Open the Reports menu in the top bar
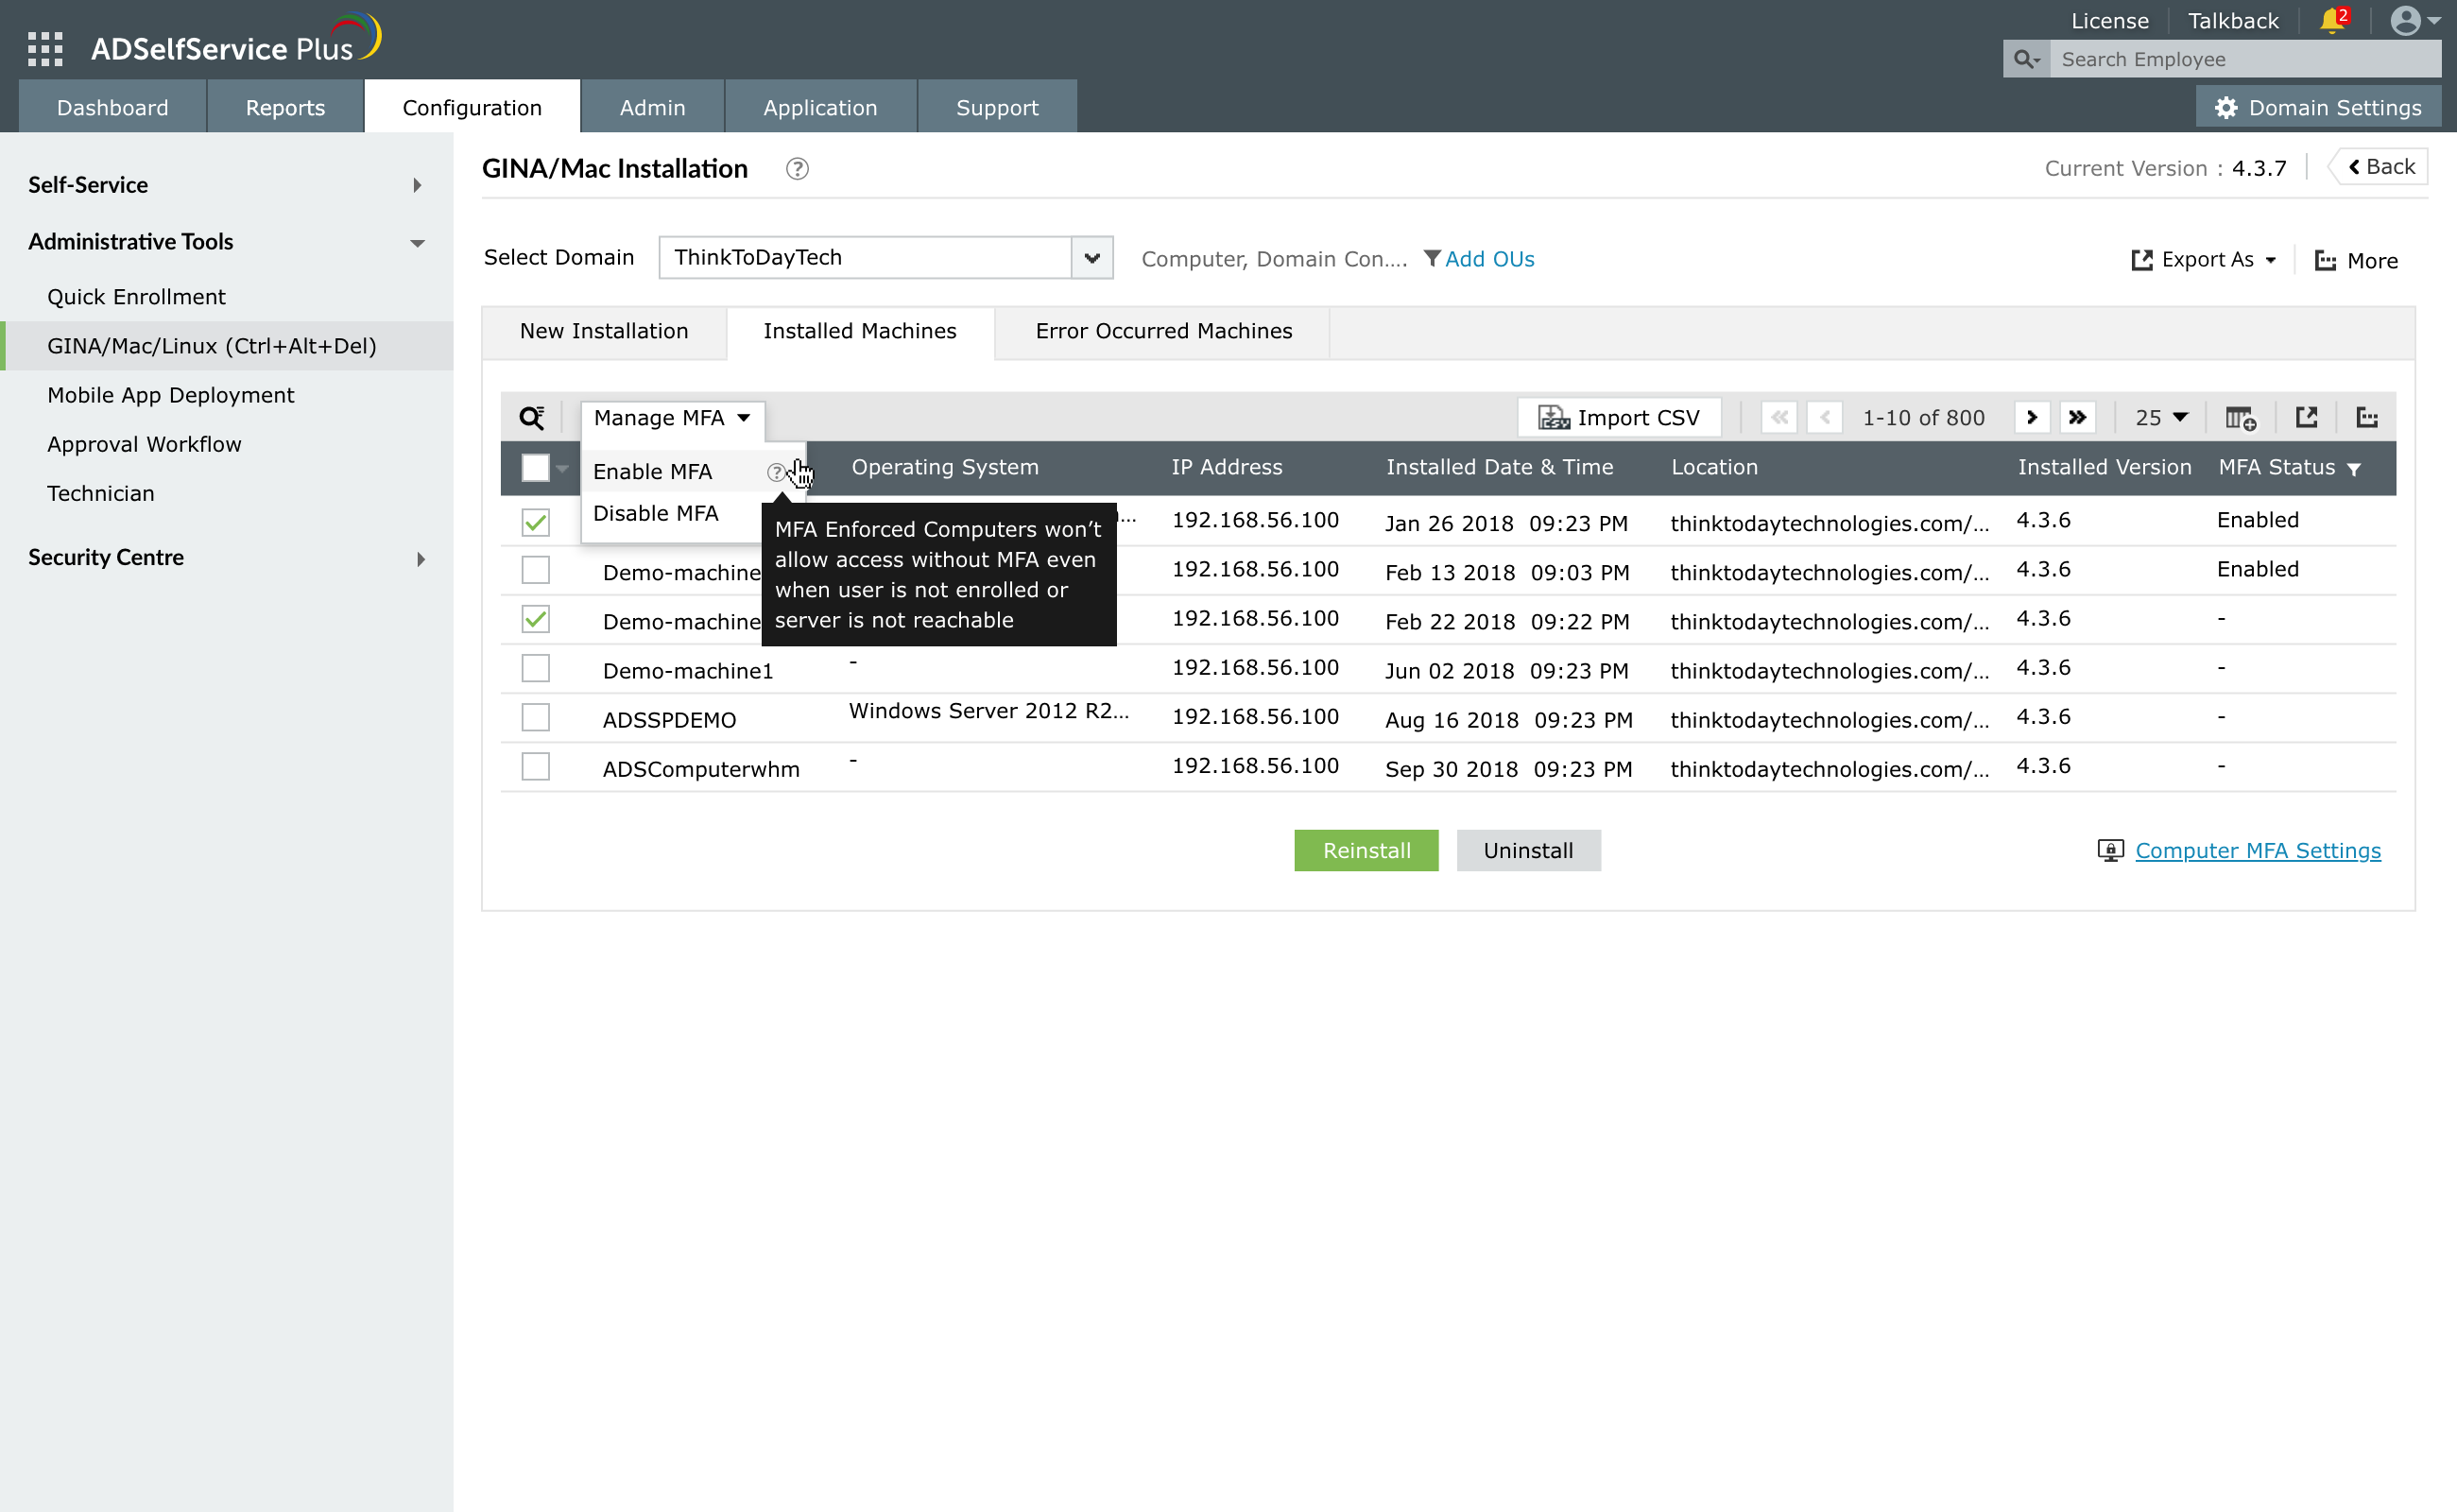 (x=285, y=106)
